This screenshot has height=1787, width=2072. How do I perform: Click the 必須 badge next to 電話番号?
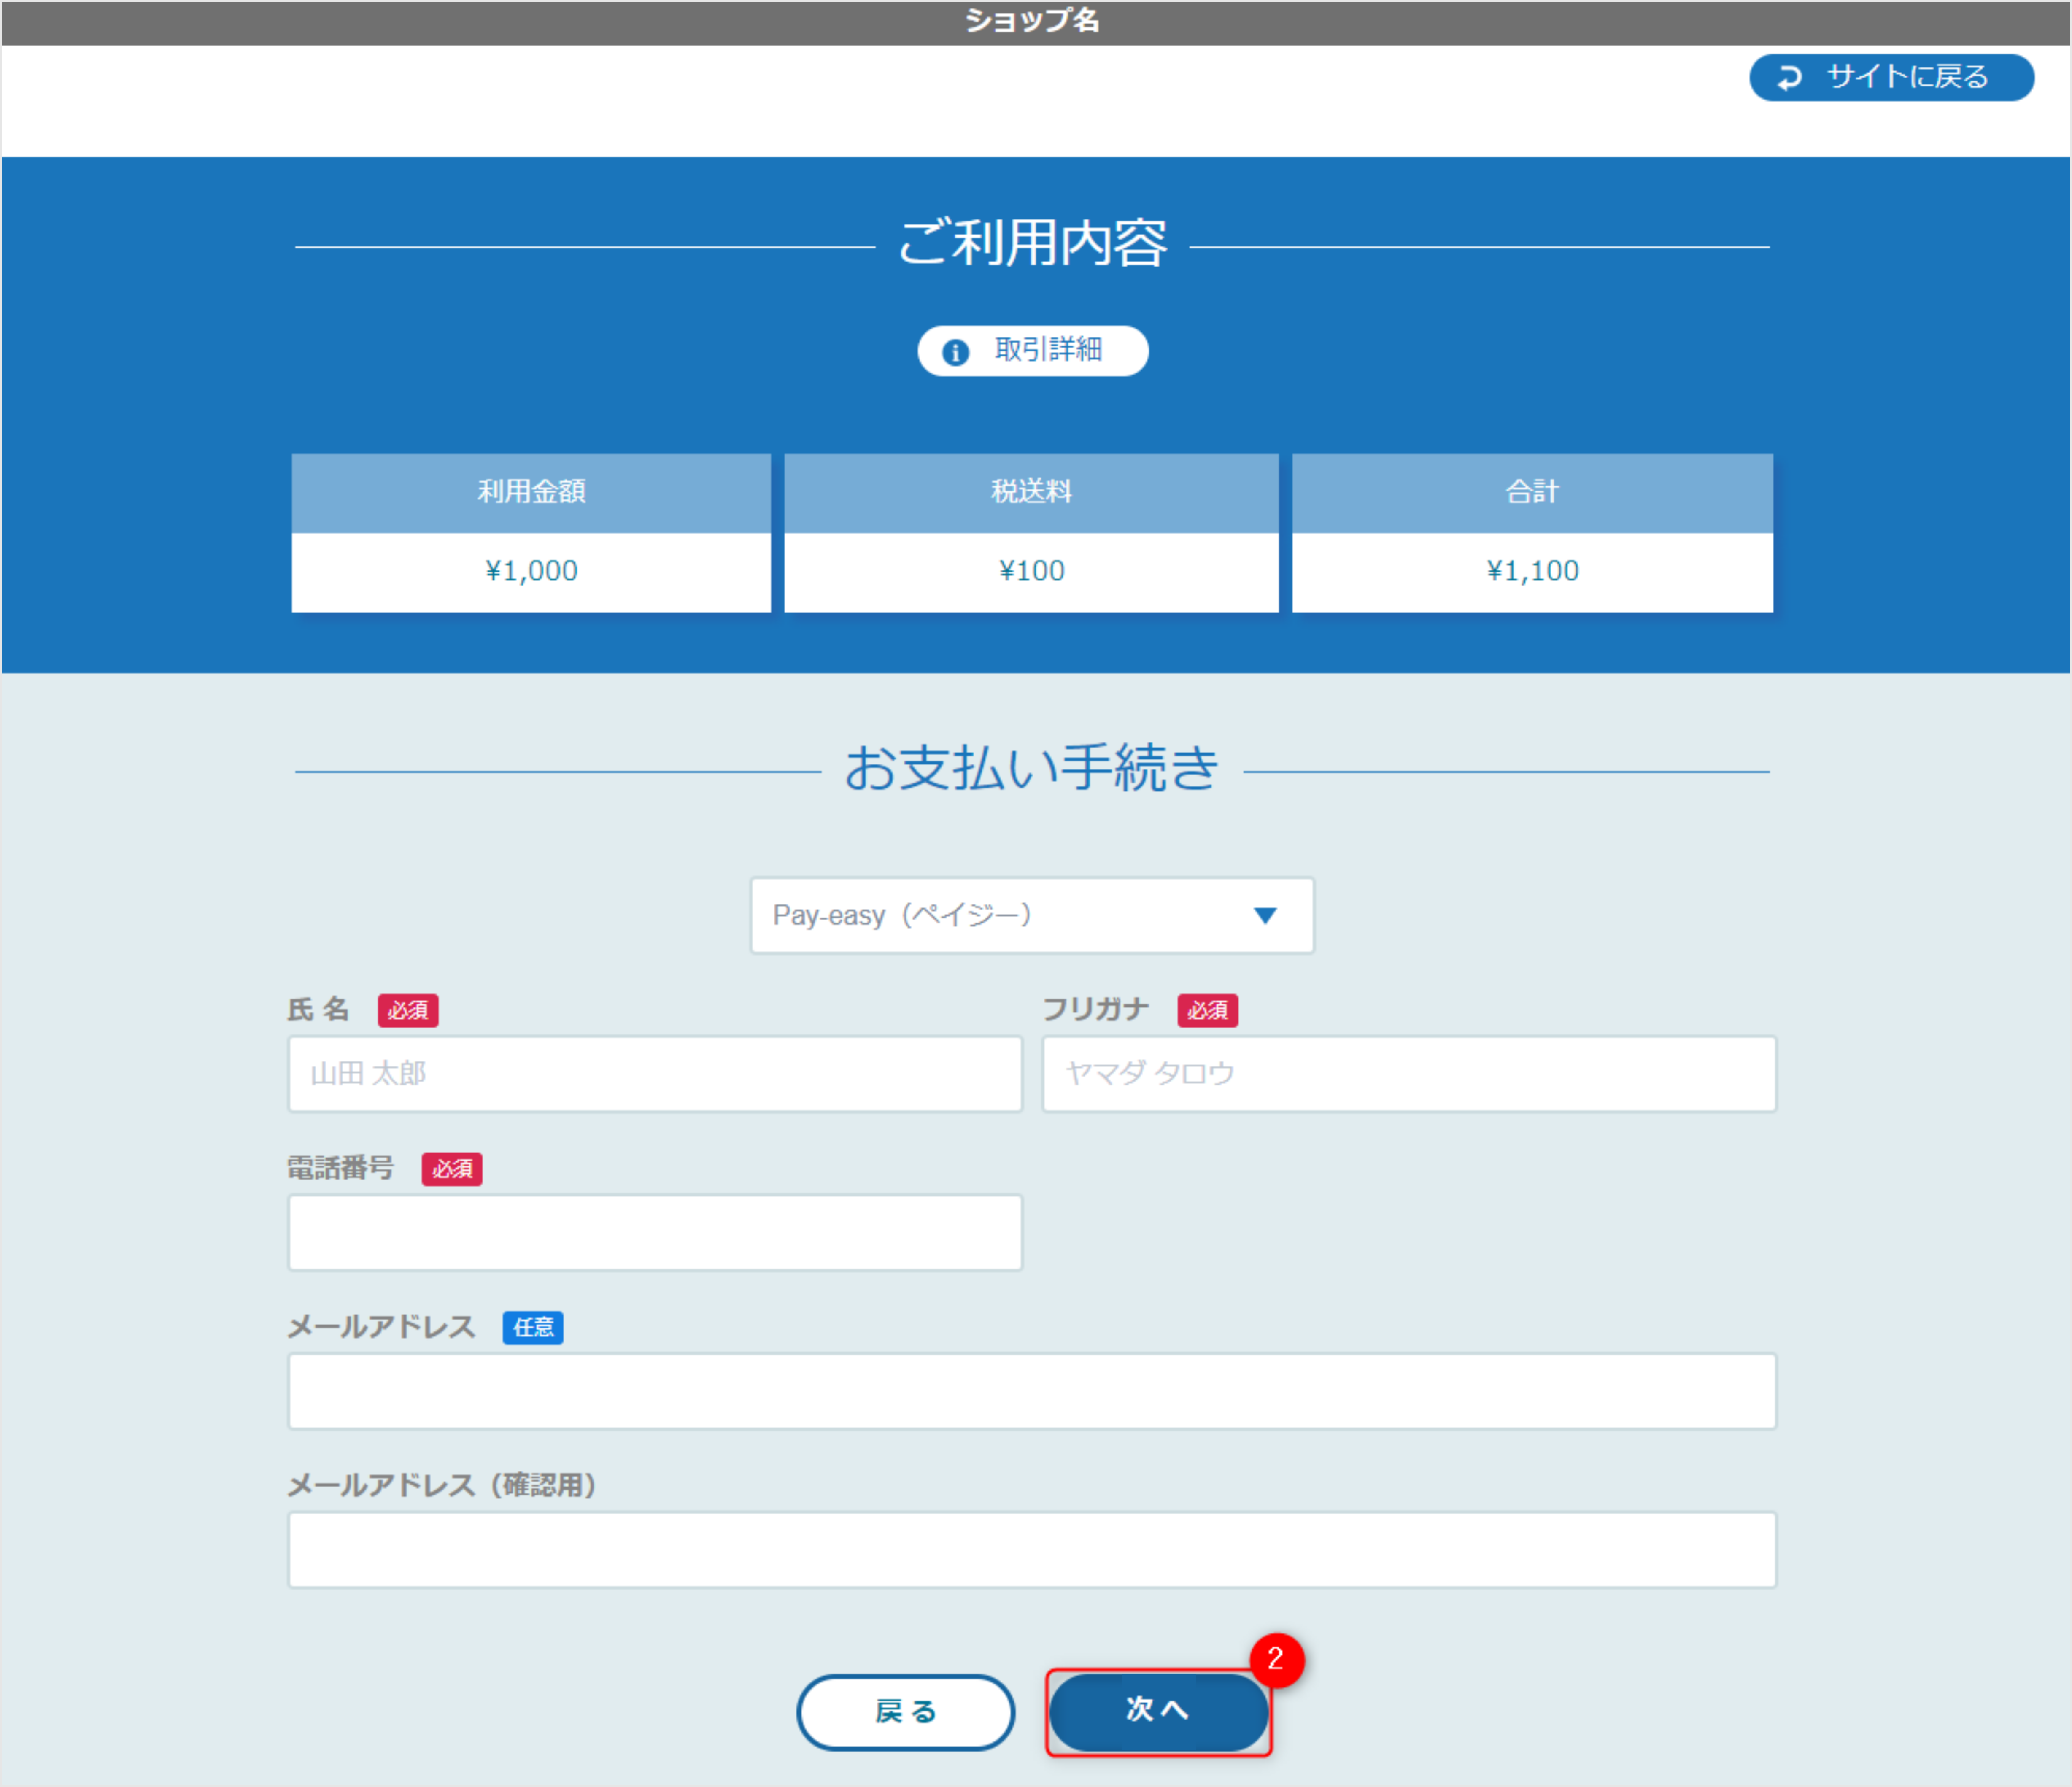point(452,1169)
